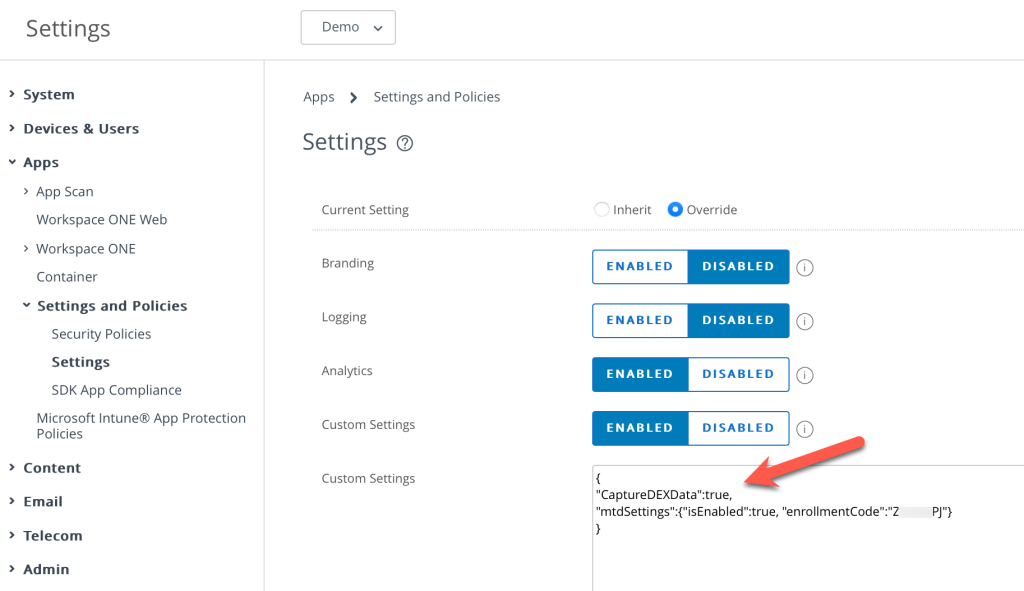Open Microsoft Intune App Protection Policies
1024x591 pixels.
click(140, 426)
